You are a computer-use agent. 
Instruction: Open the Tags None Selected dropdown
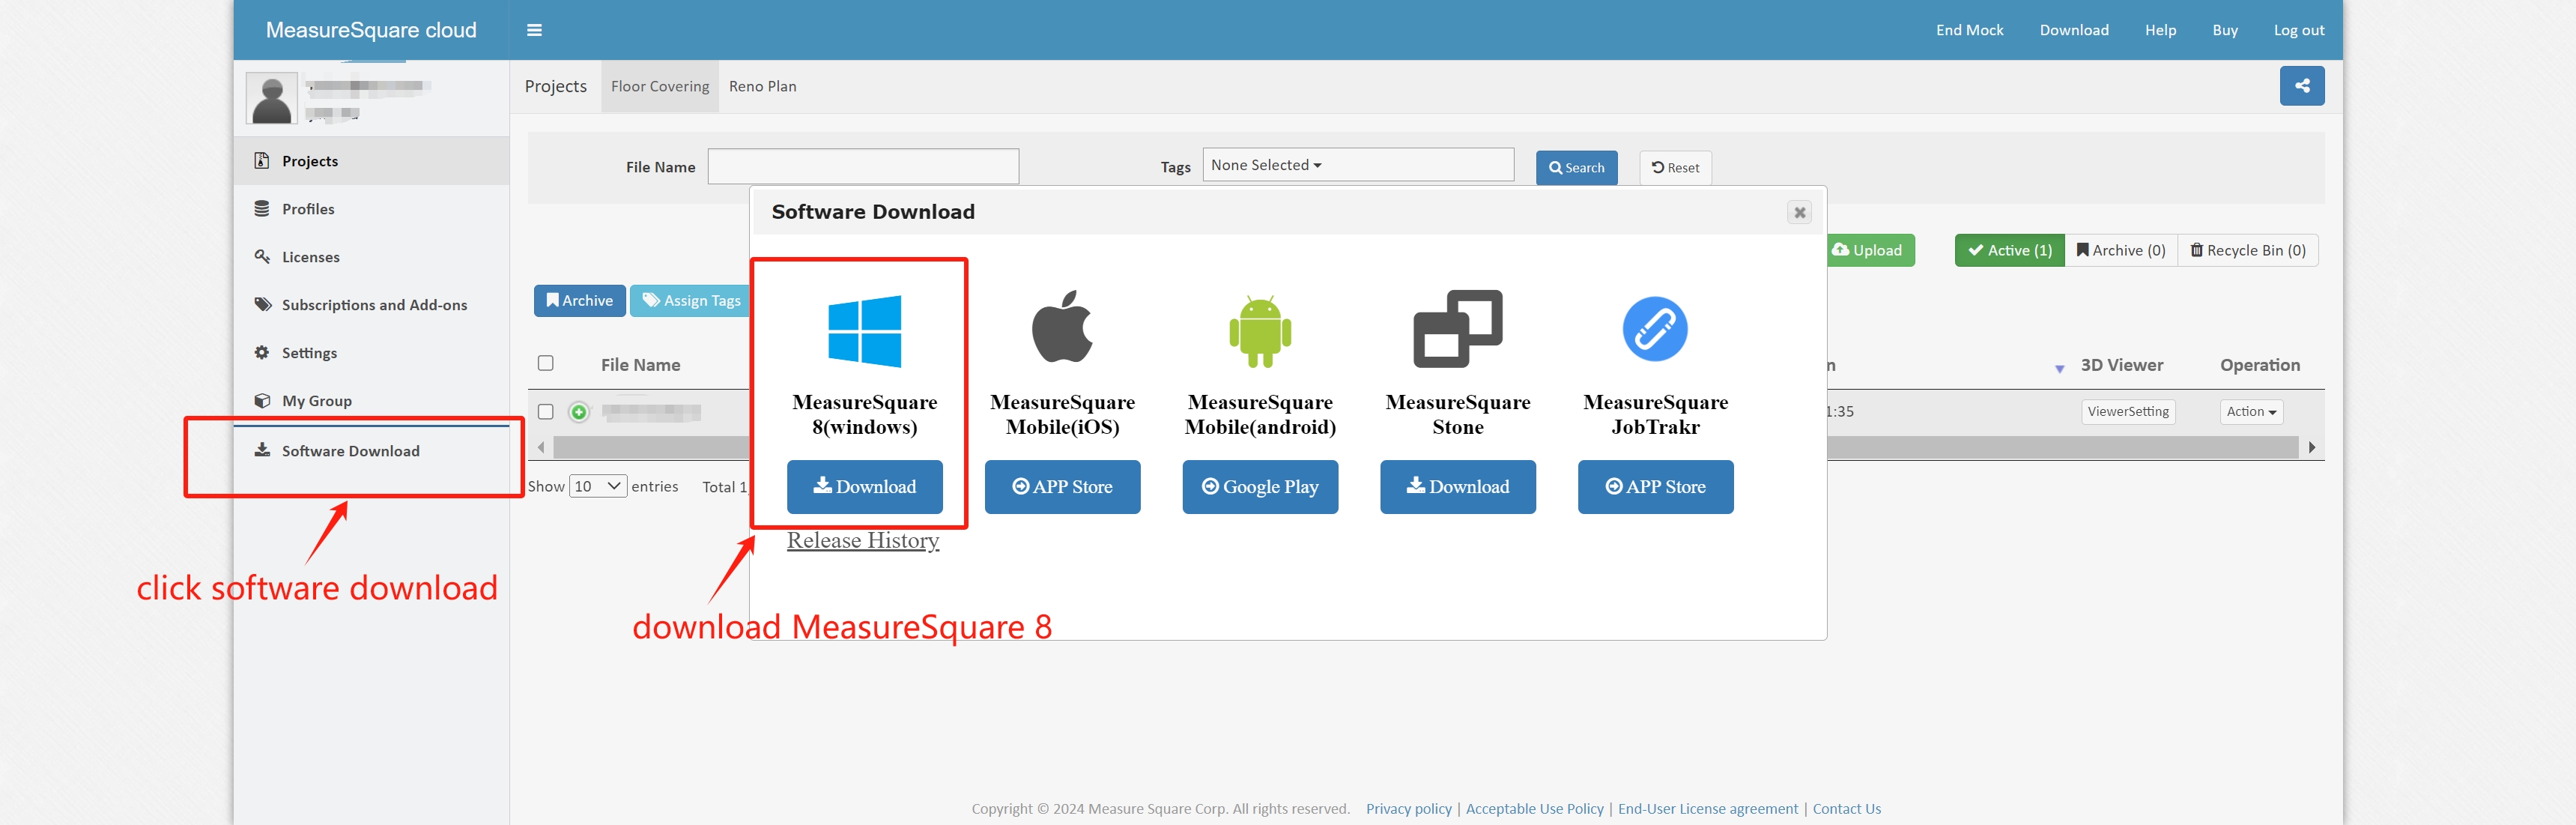point(1357,165)
